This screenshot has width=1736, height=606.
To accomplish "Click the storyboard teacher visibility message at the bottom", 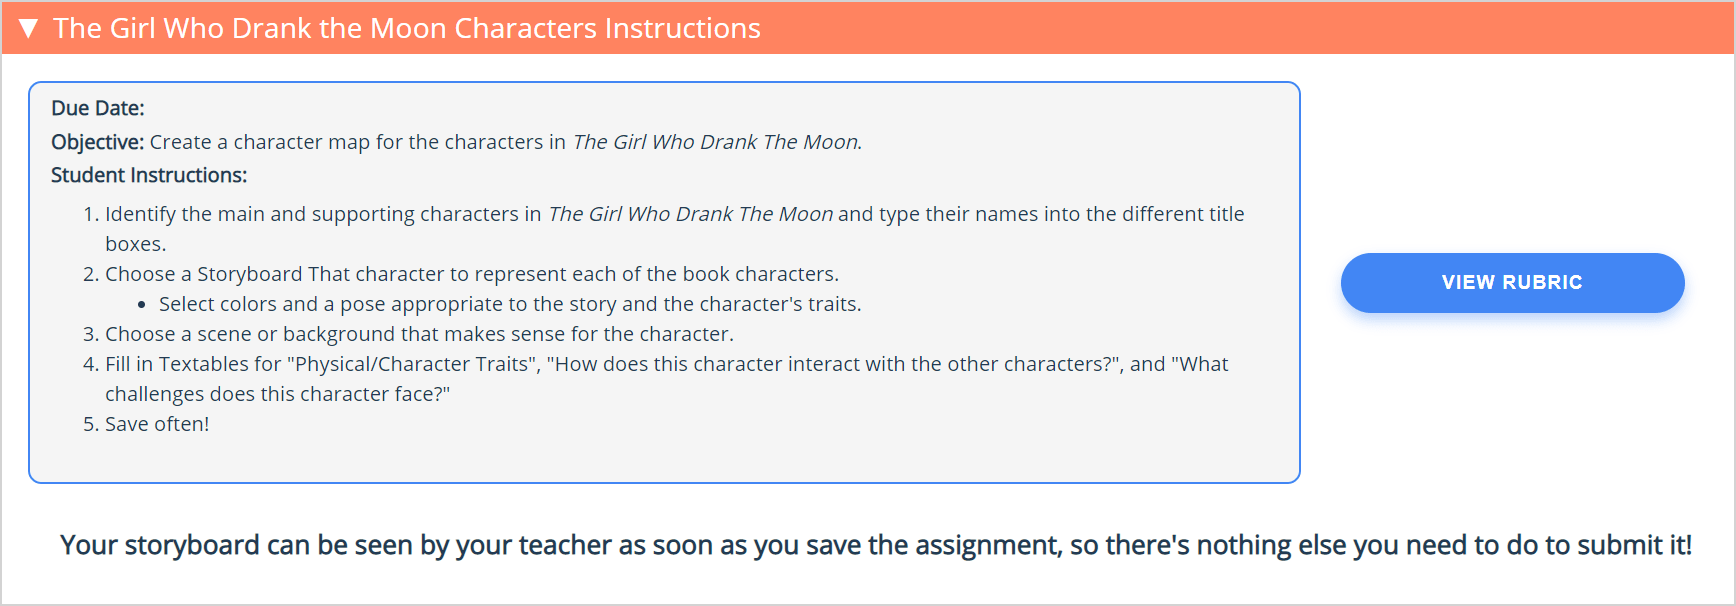I will click(x=876, y=545).
